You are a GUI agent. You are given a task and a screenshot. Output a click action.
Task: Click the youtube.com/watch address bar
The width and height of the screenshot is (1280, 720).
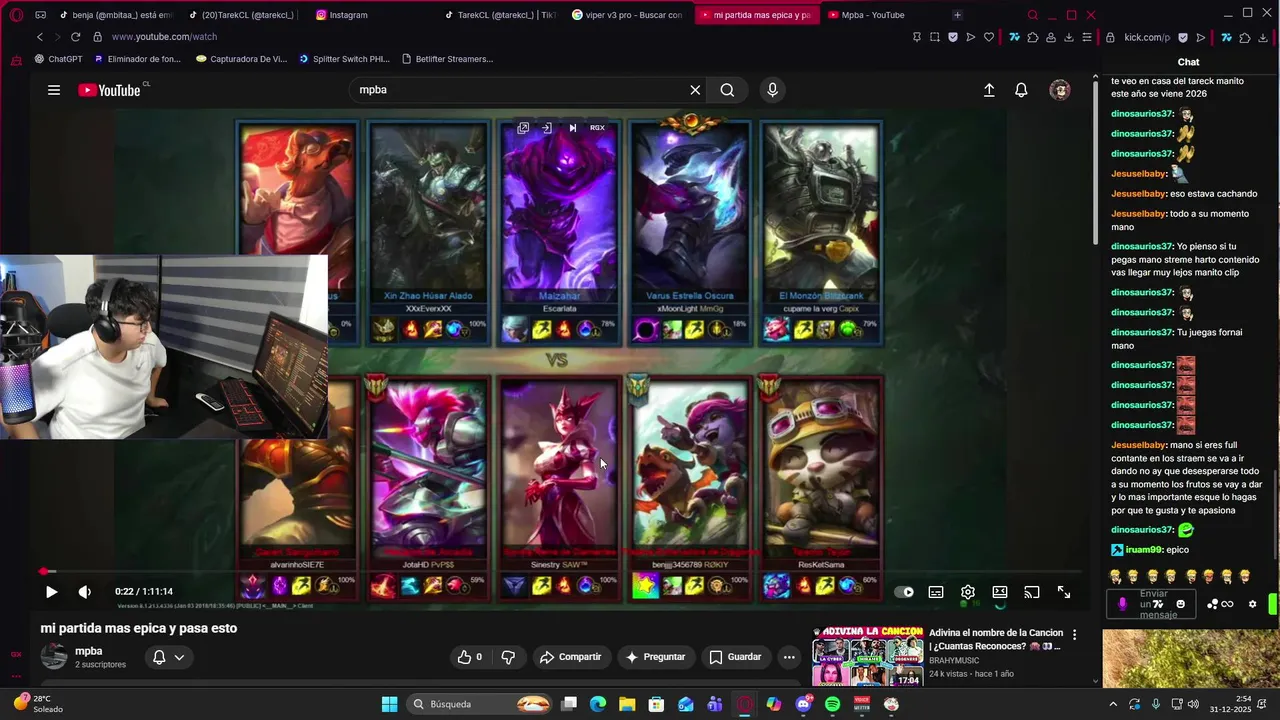[164, 37]
